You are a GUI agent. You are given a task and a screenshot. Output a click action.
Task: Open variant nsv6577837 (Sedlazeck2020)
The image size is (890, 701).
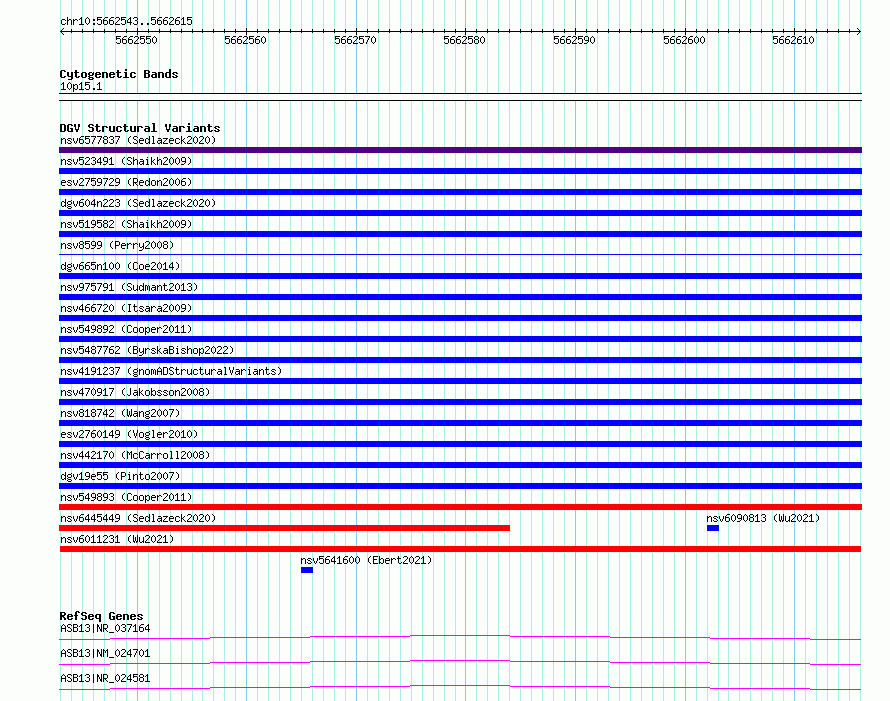click(x=138, y=140)
